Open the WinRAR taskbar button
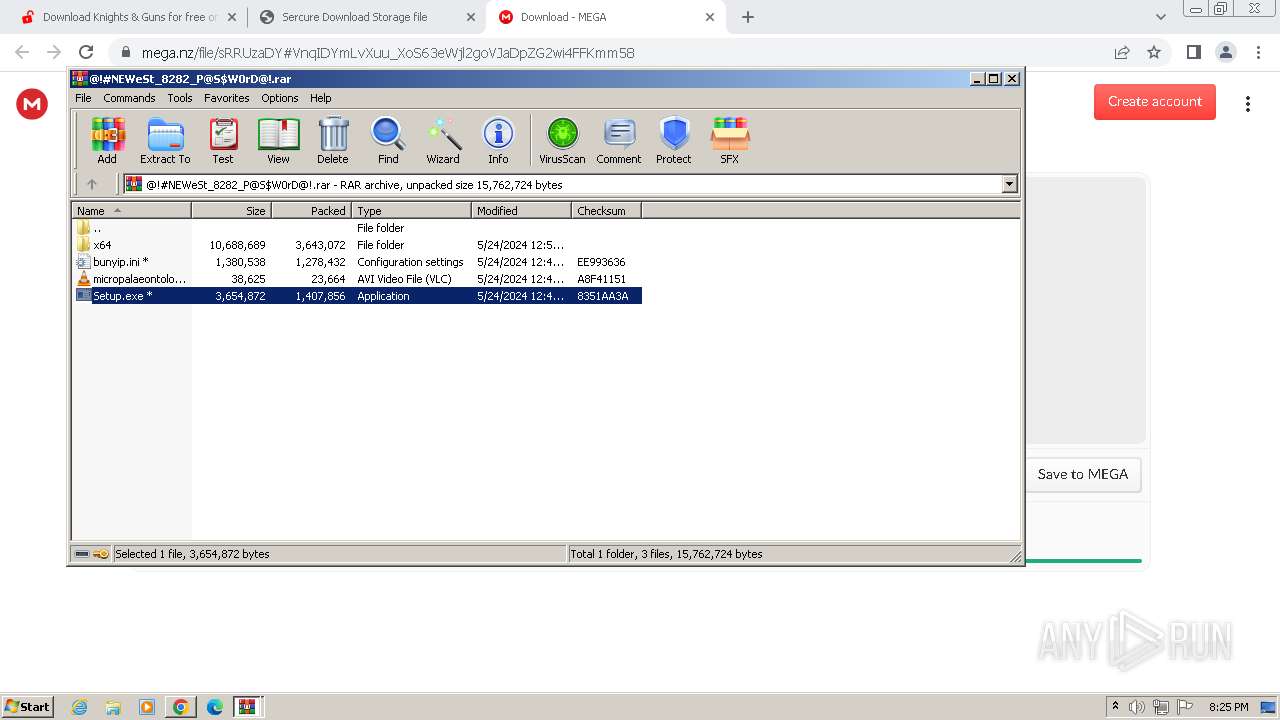The image size is (1280, 720). (x=247, y=707)
